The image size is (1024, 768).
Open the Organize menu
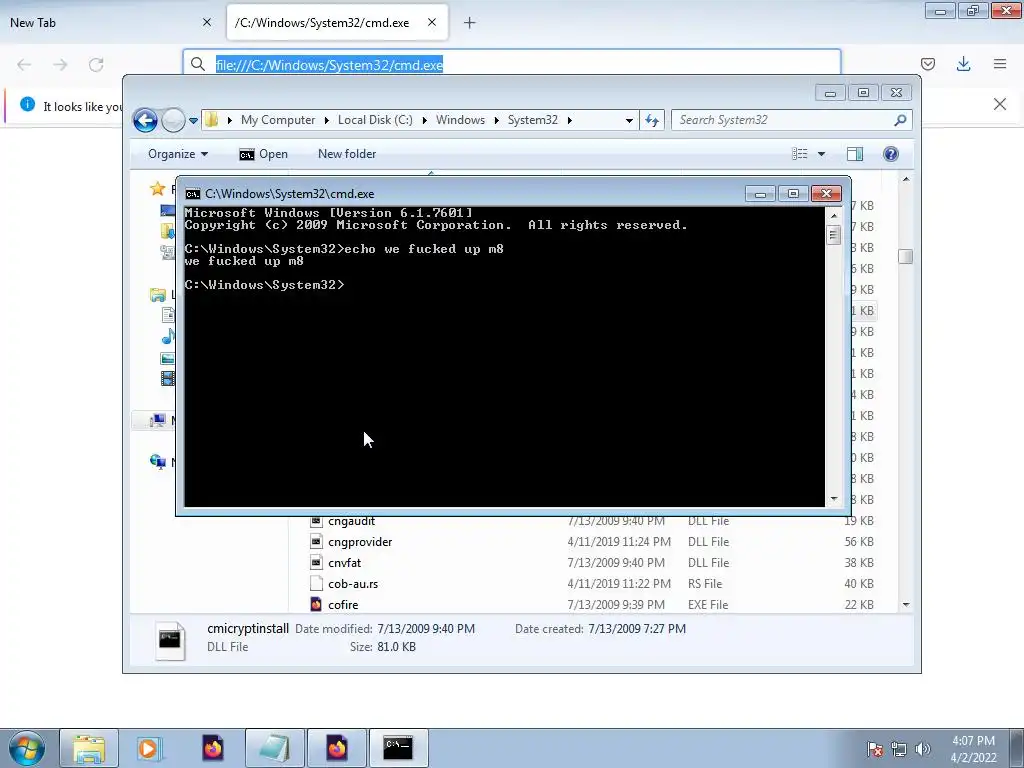pyautogui.click(x=178, y=154)
